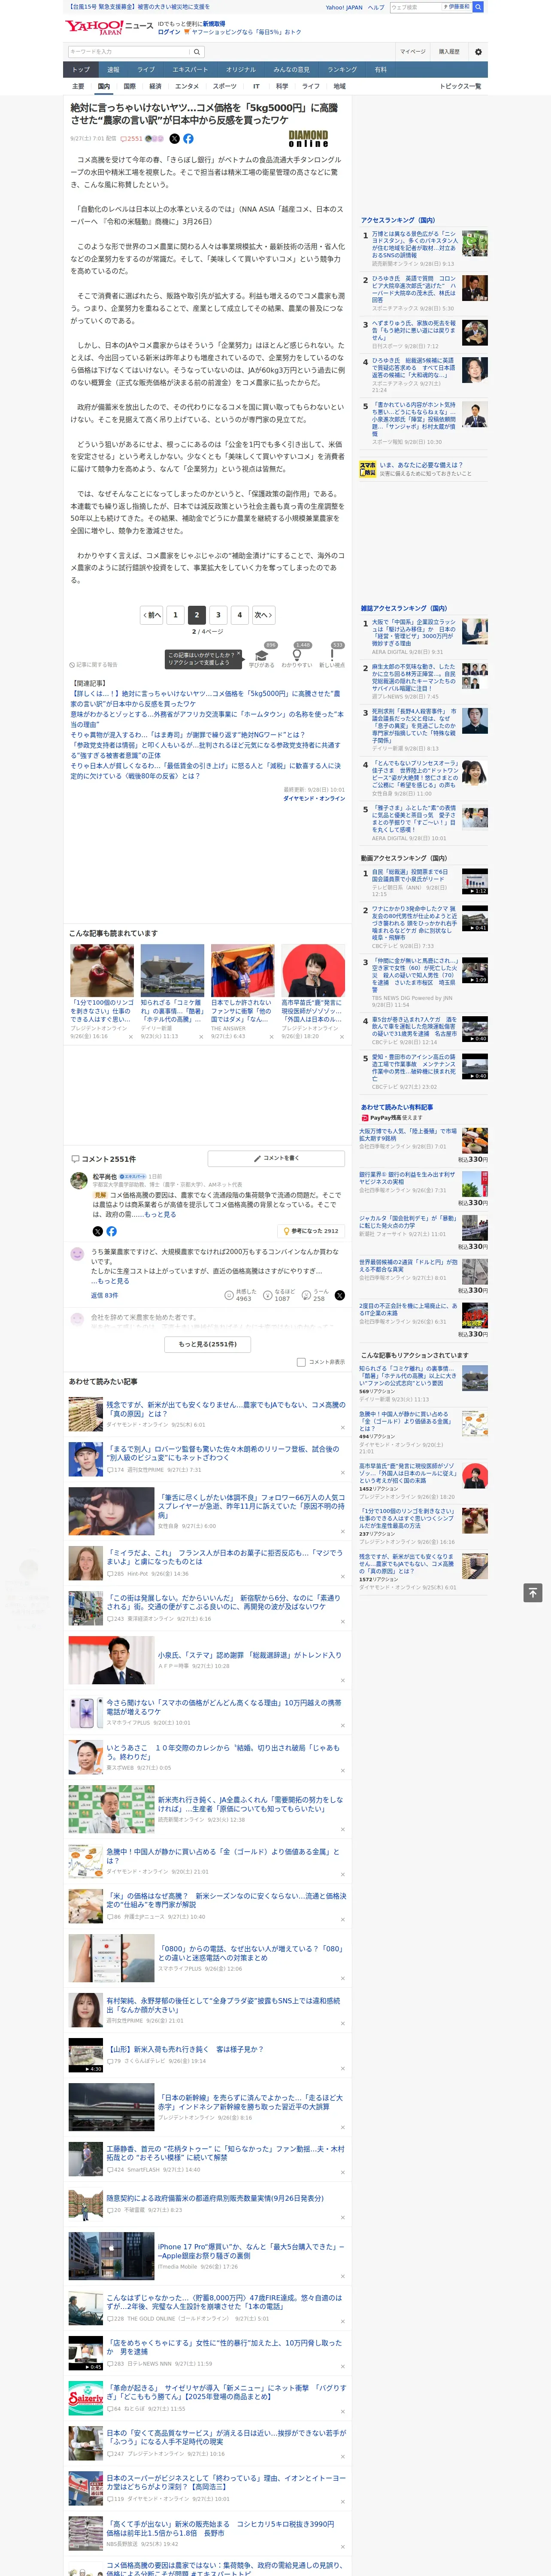Open '返信 83件' replies
551x2576 pixels.
click(104, 1295)
